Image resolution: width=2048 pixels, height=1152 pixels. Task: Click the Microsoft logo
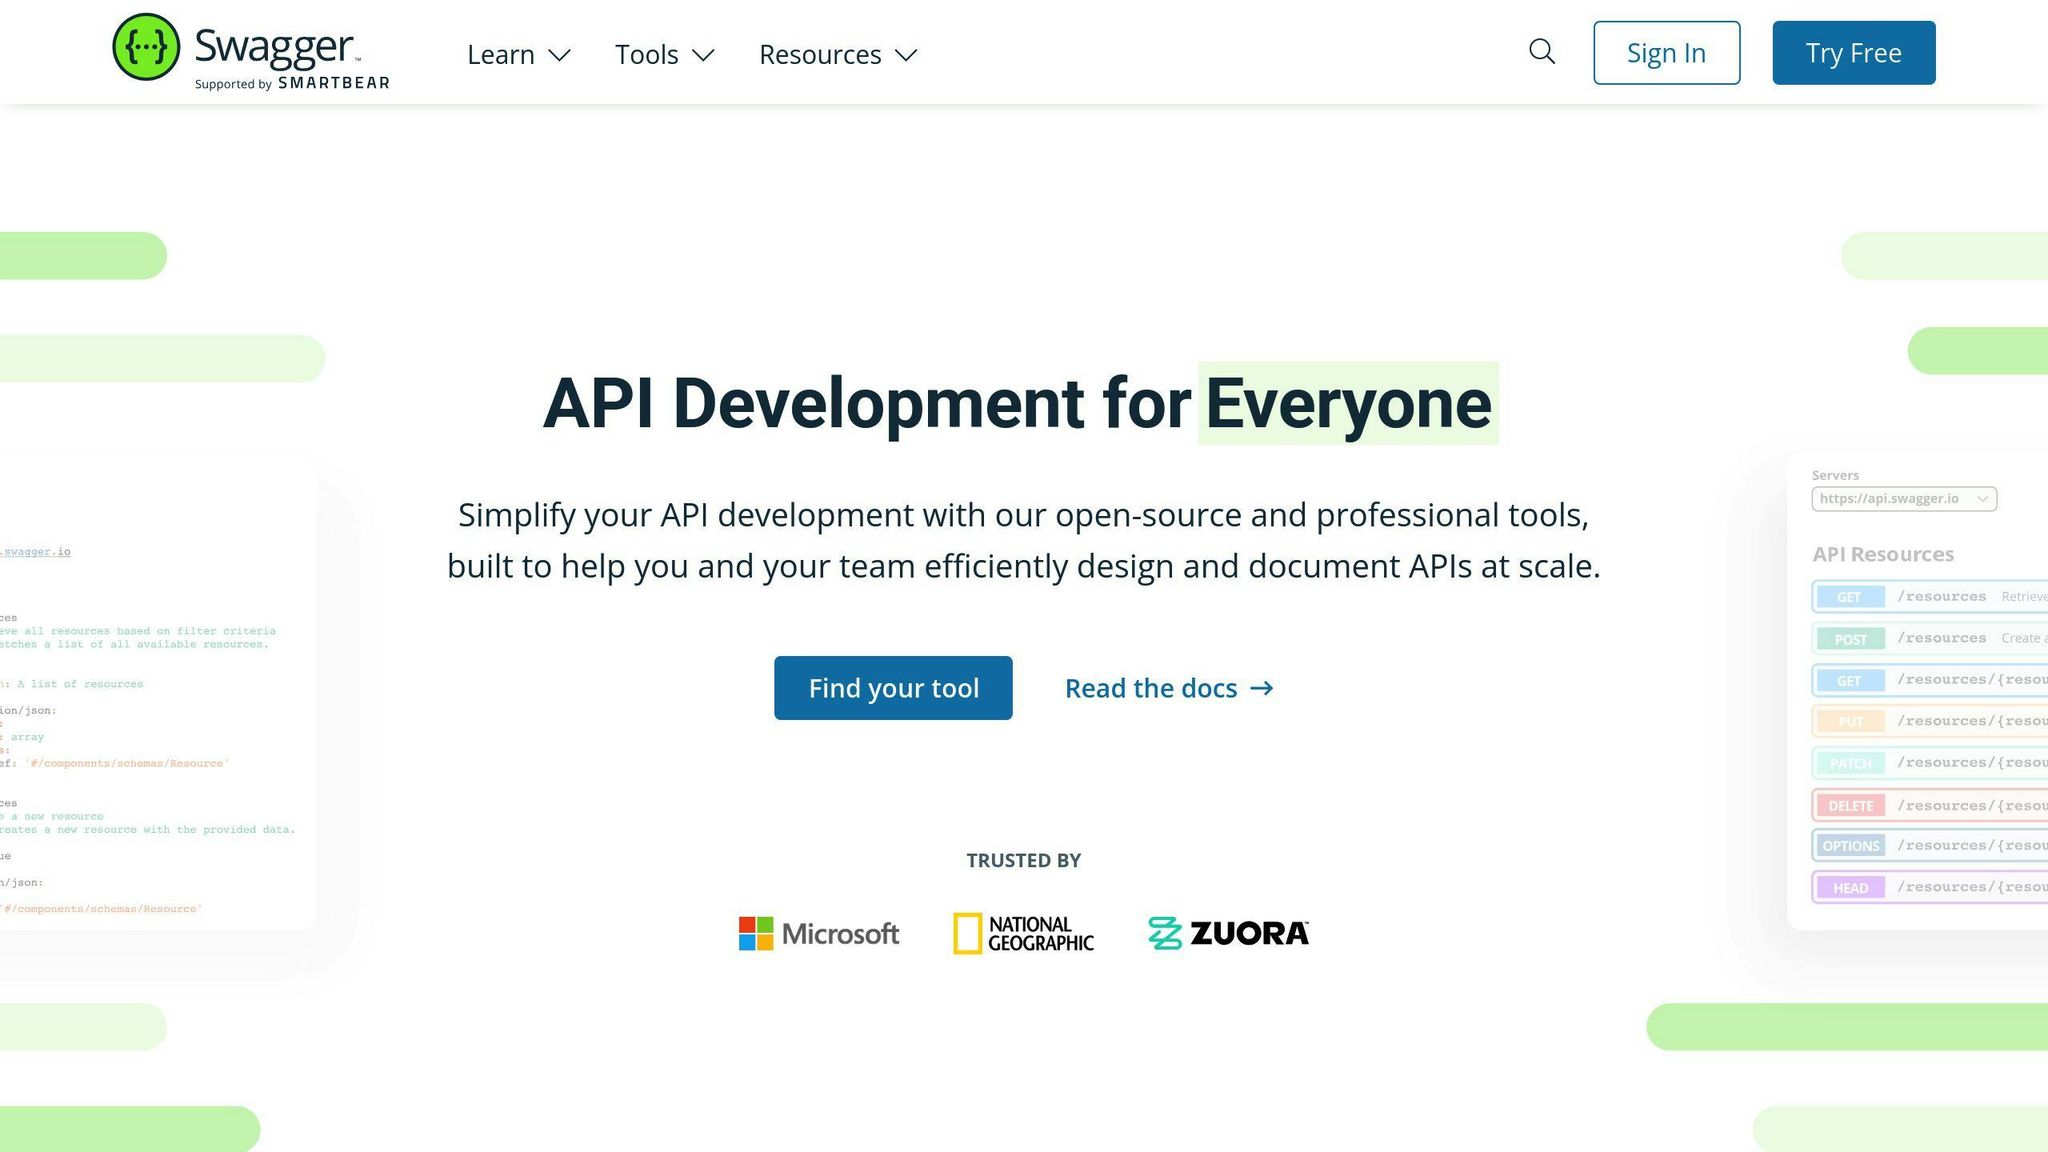(818, 934)
